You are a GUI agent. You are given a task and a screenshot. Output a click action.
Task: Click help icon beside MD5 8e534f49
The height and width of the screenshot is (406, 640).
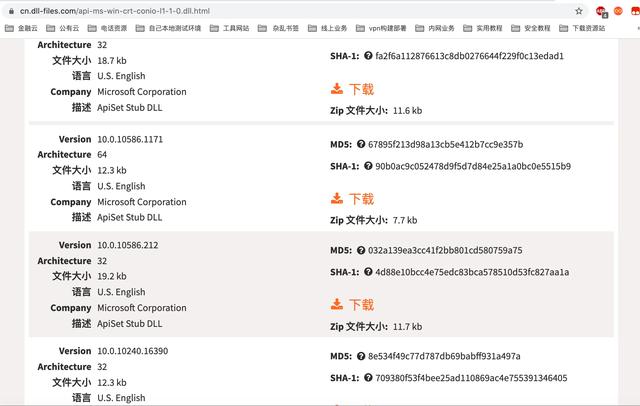[x=361, y=356]
